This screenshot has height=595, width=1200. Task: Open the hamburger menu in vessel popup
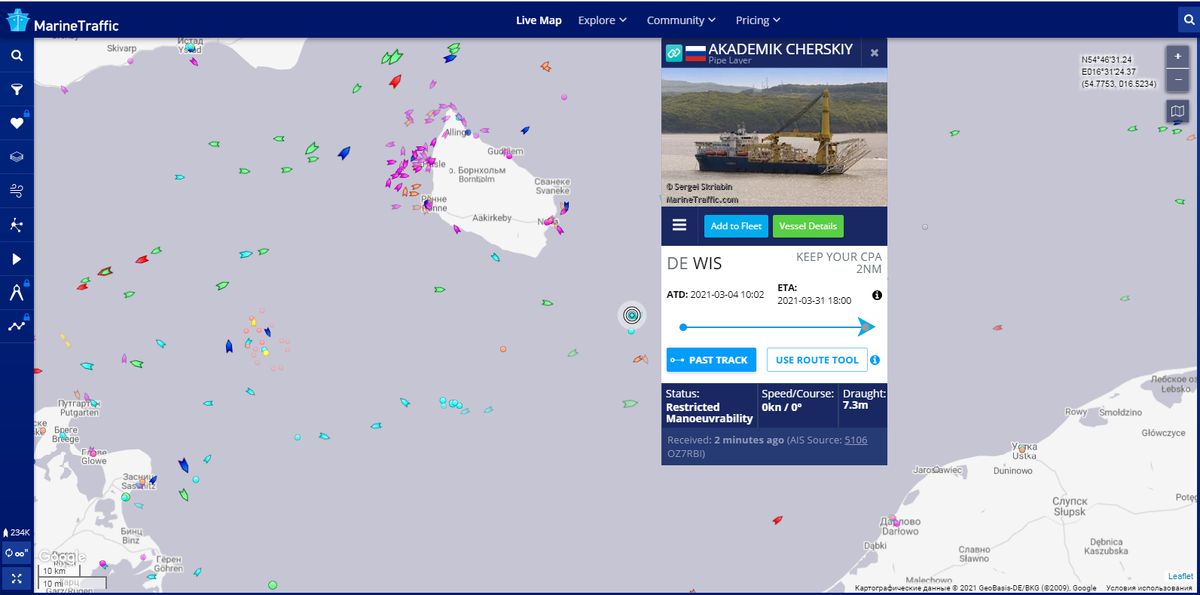click(x=680, y=225)
